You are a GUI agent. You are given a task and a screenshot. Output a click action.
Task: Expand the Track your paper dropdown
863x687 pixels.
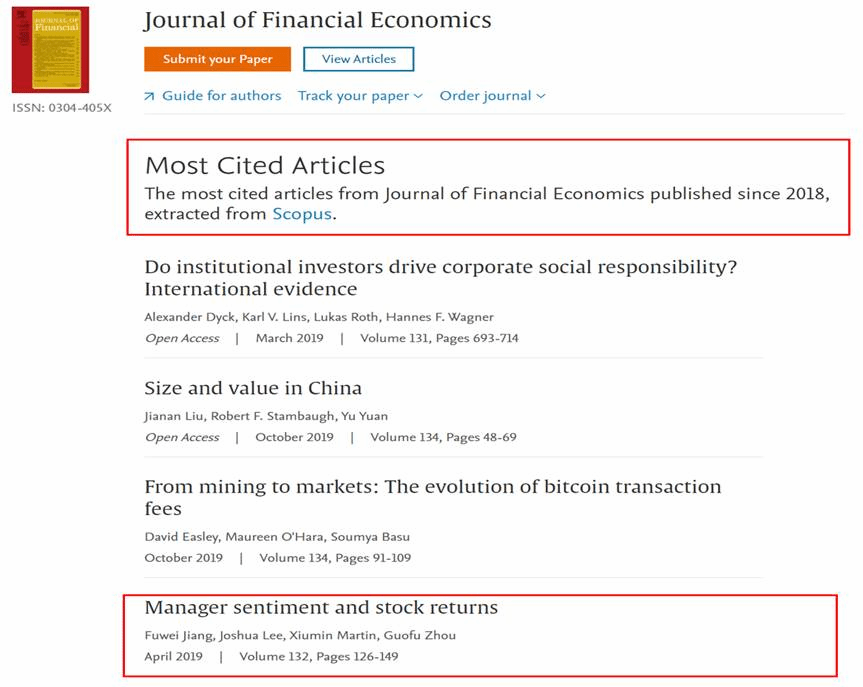360,96
